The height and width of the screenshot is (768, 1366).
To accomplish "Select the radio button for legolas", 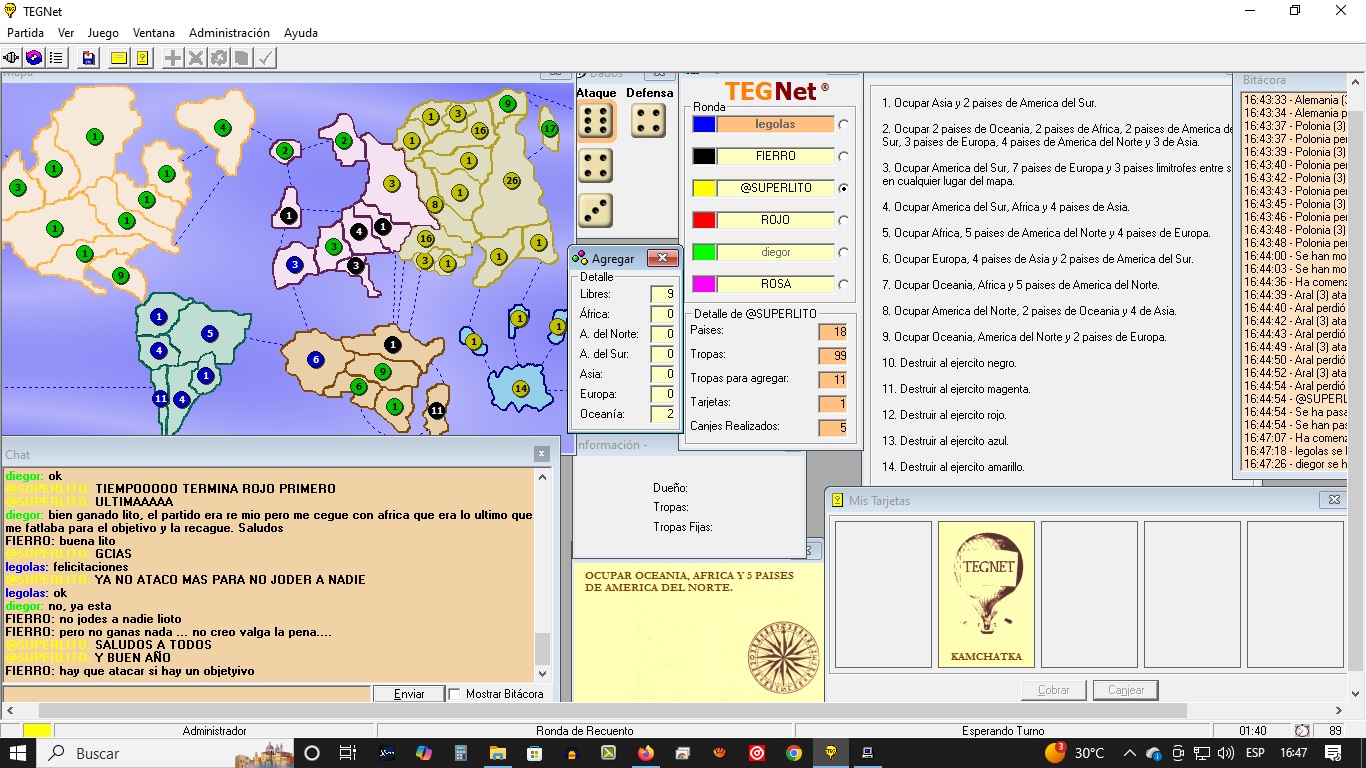I will coord(844,125).
